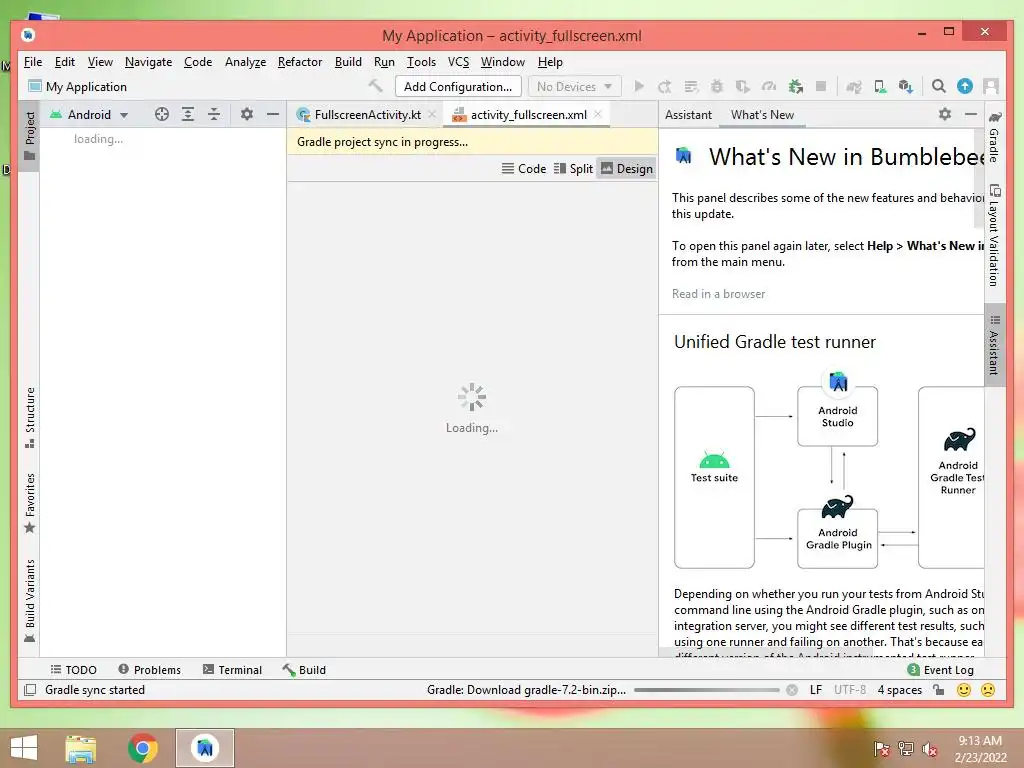Image resolution: width=1024 pixels, height=768 pixels.
Task: Open the Add Configuration dropdown
Action: coord(458,86)
